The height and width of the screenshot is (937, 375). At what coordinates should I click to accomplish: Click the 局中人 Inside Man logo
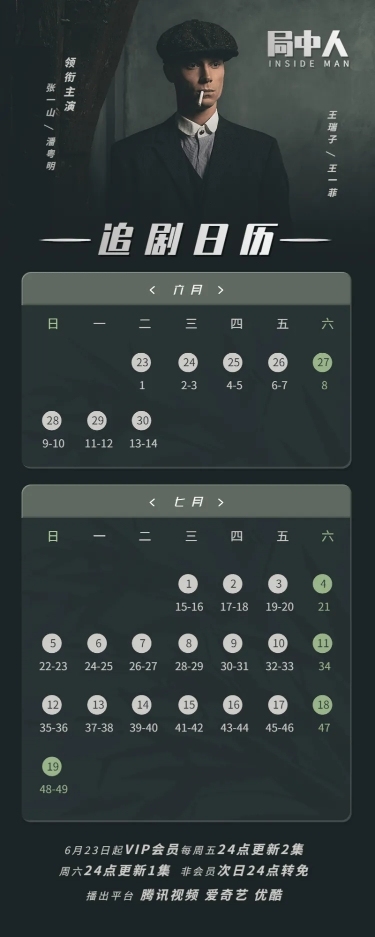pos(308,49)
